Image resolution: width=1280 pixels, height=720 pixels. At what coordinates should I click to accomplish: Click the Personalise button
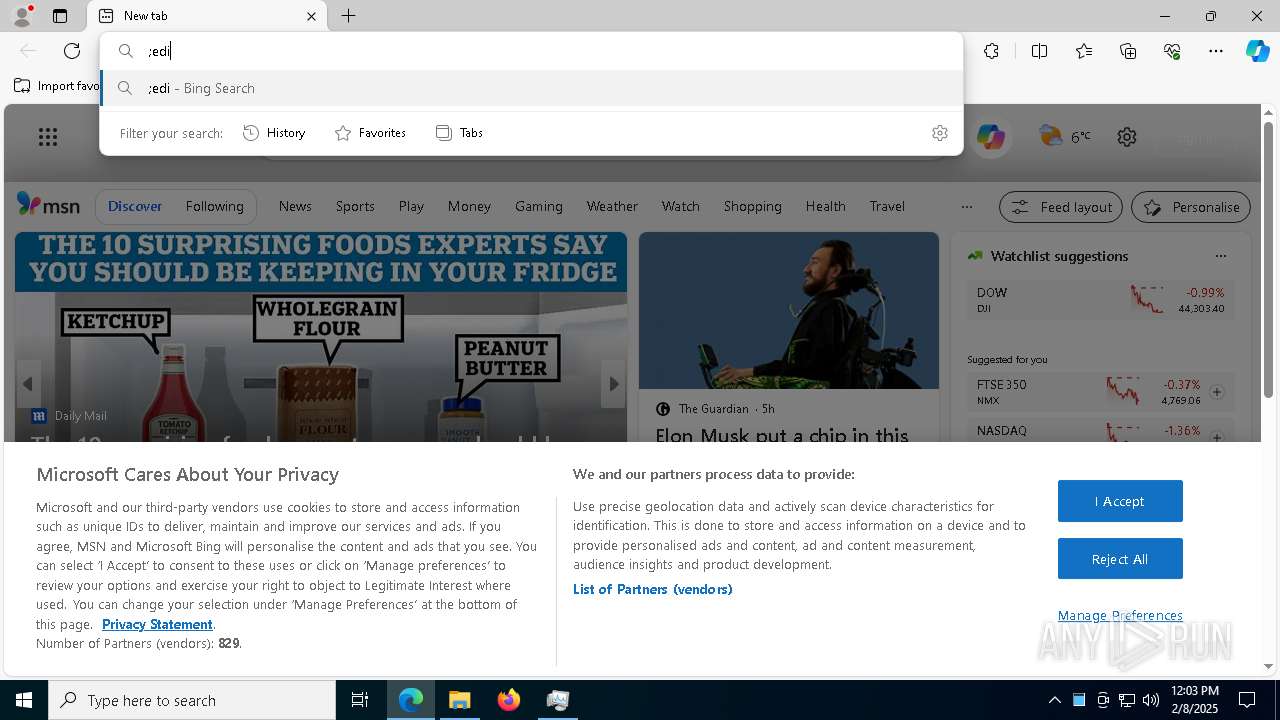pyautogui.click(x=1191, y=207)
